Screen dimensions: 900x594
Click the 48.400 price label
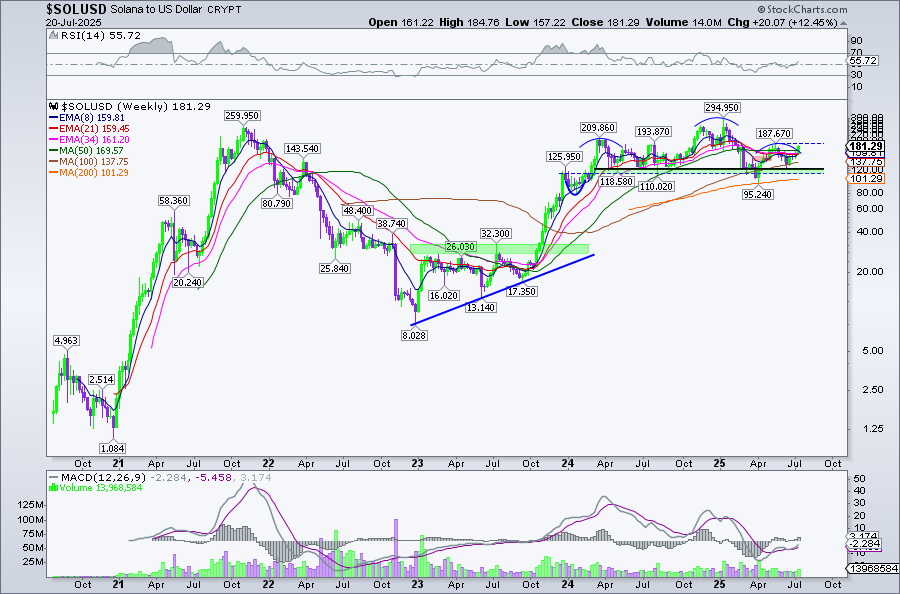click(x=357, y=211)
